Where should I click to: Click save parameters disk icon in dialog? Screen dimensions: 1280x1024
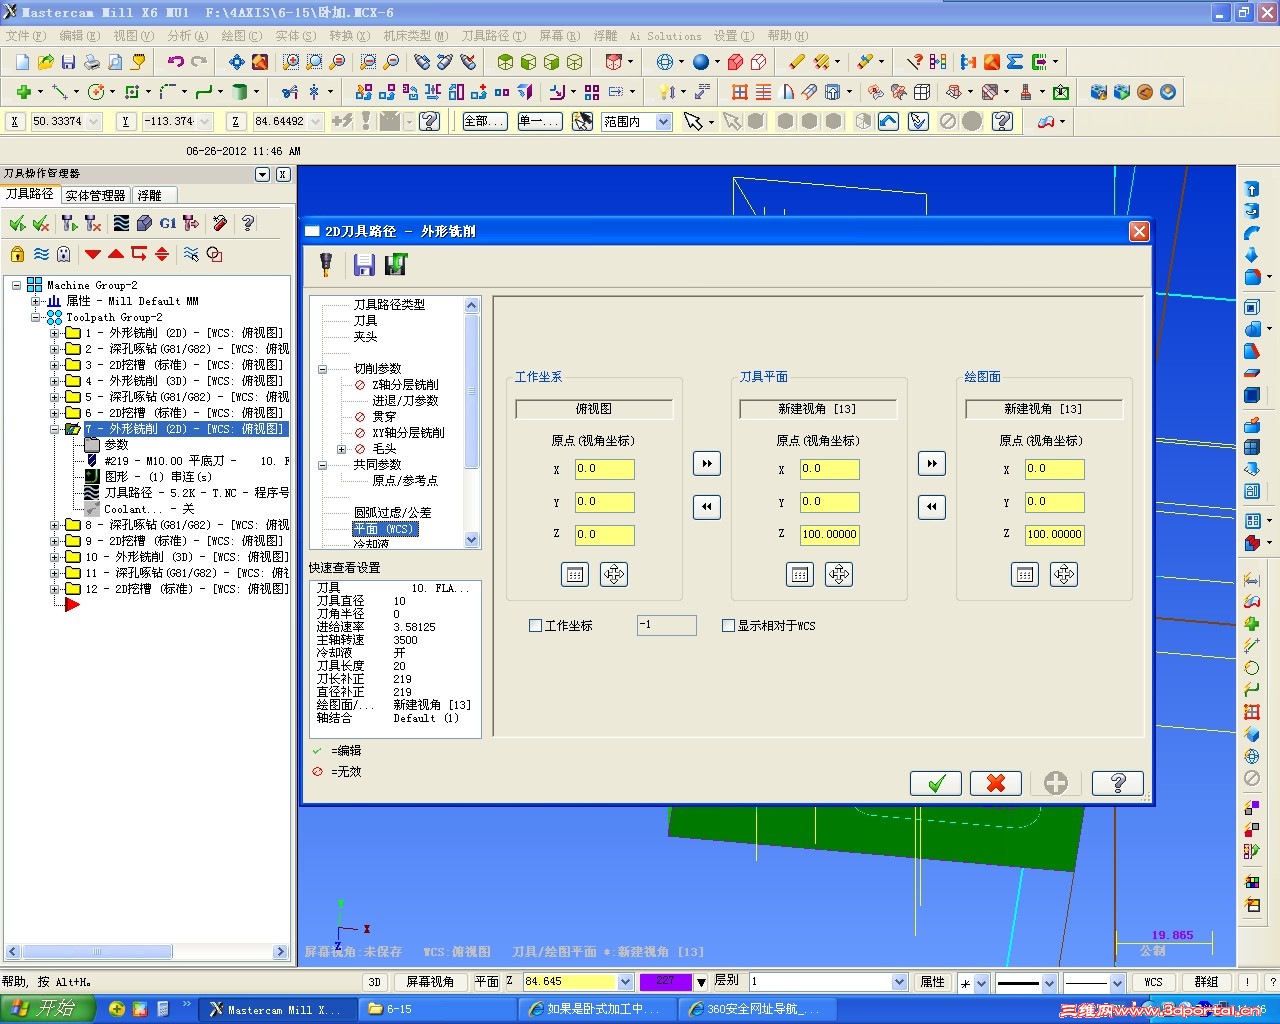(364, 264)
